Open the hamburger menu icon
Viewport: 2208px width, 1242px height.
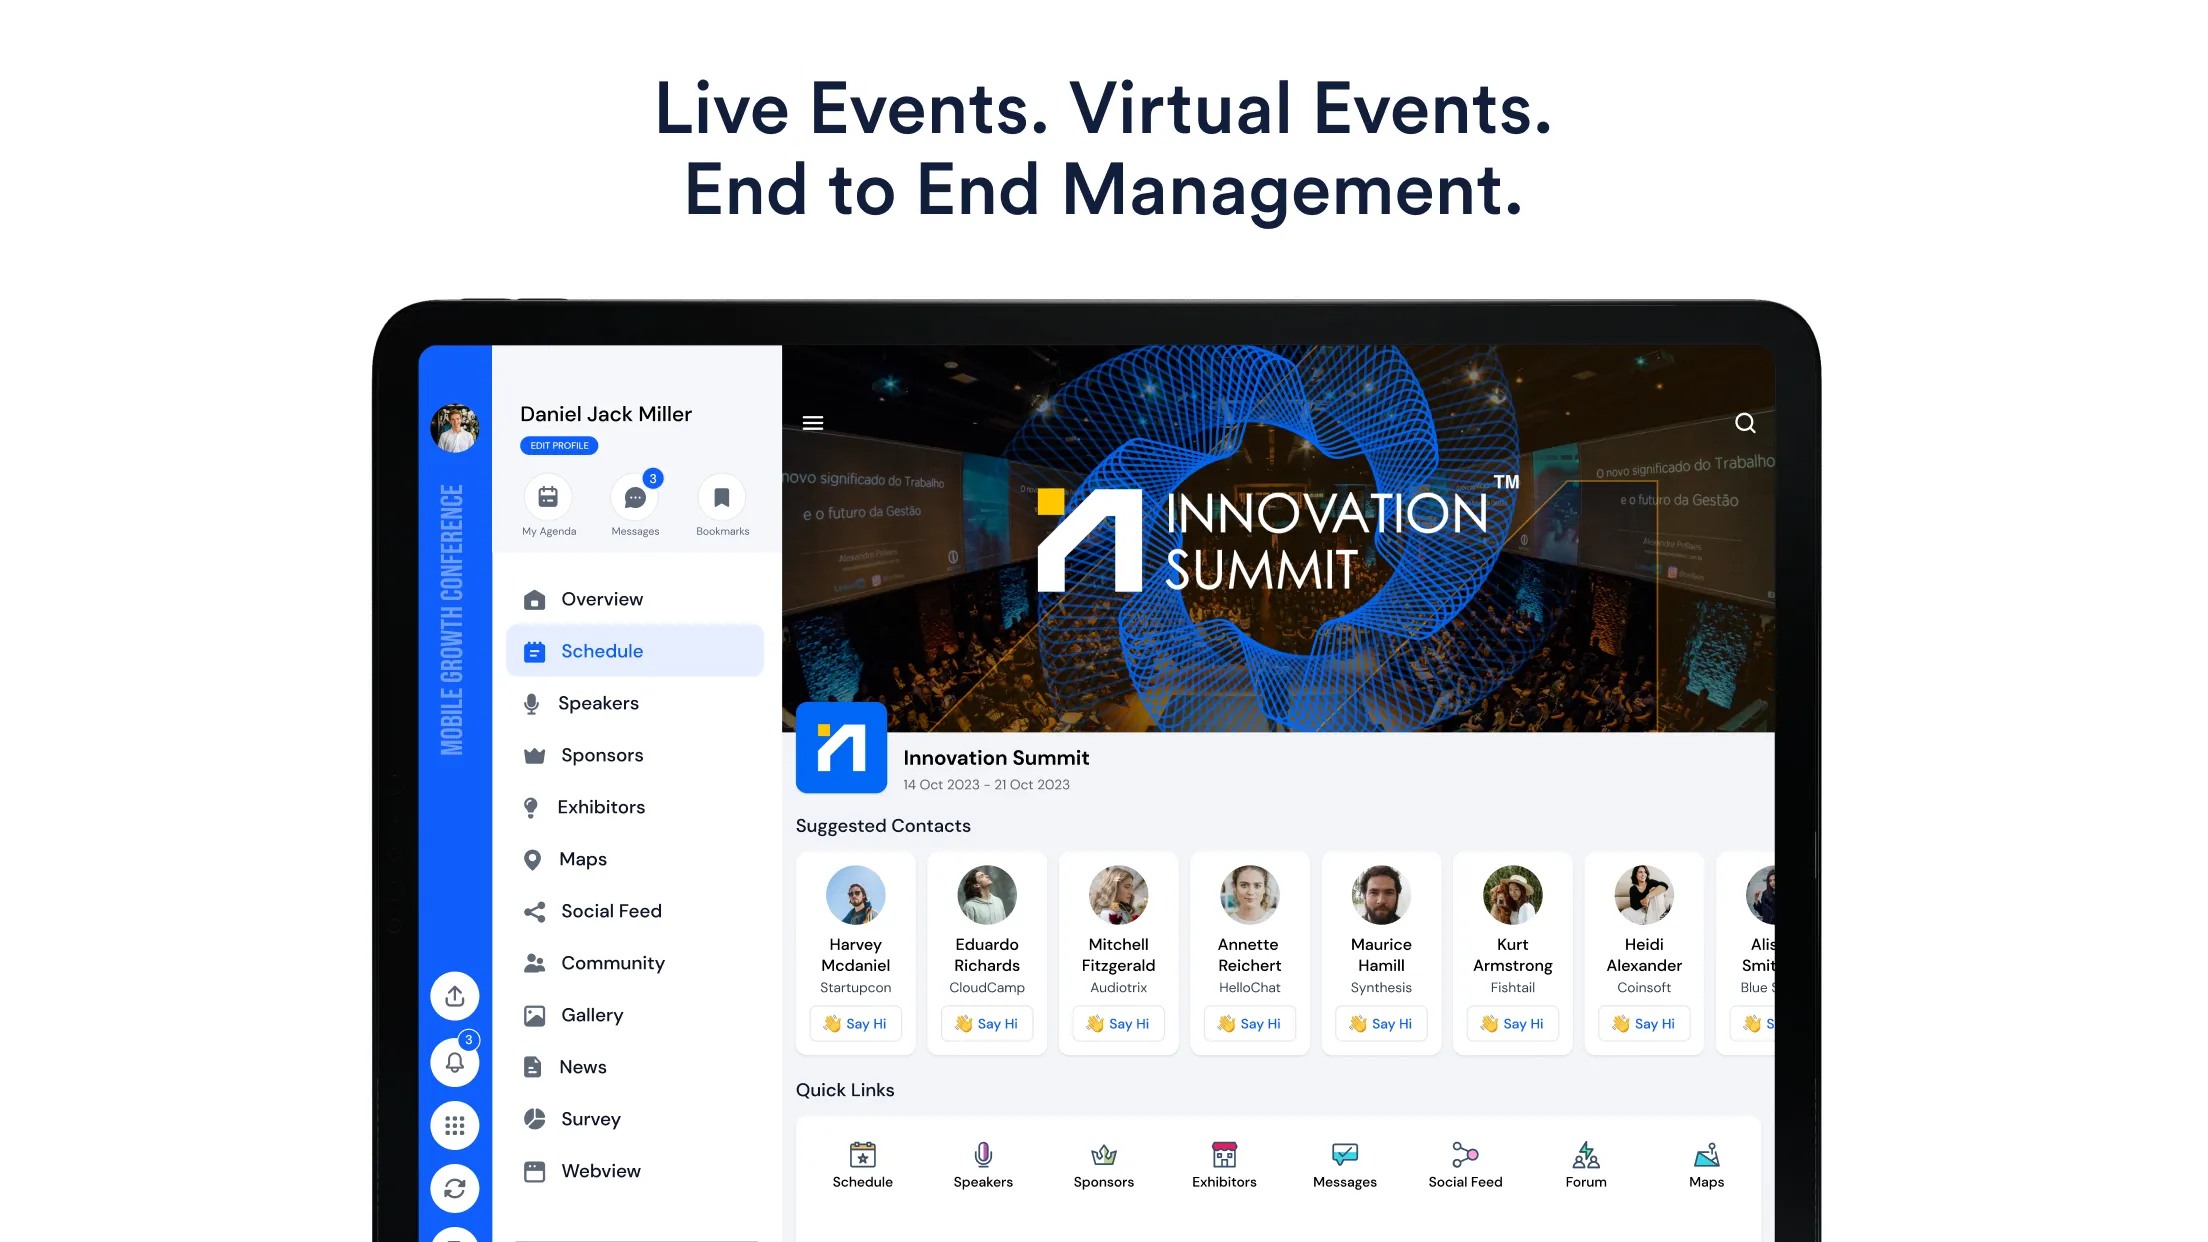(813, 423)
